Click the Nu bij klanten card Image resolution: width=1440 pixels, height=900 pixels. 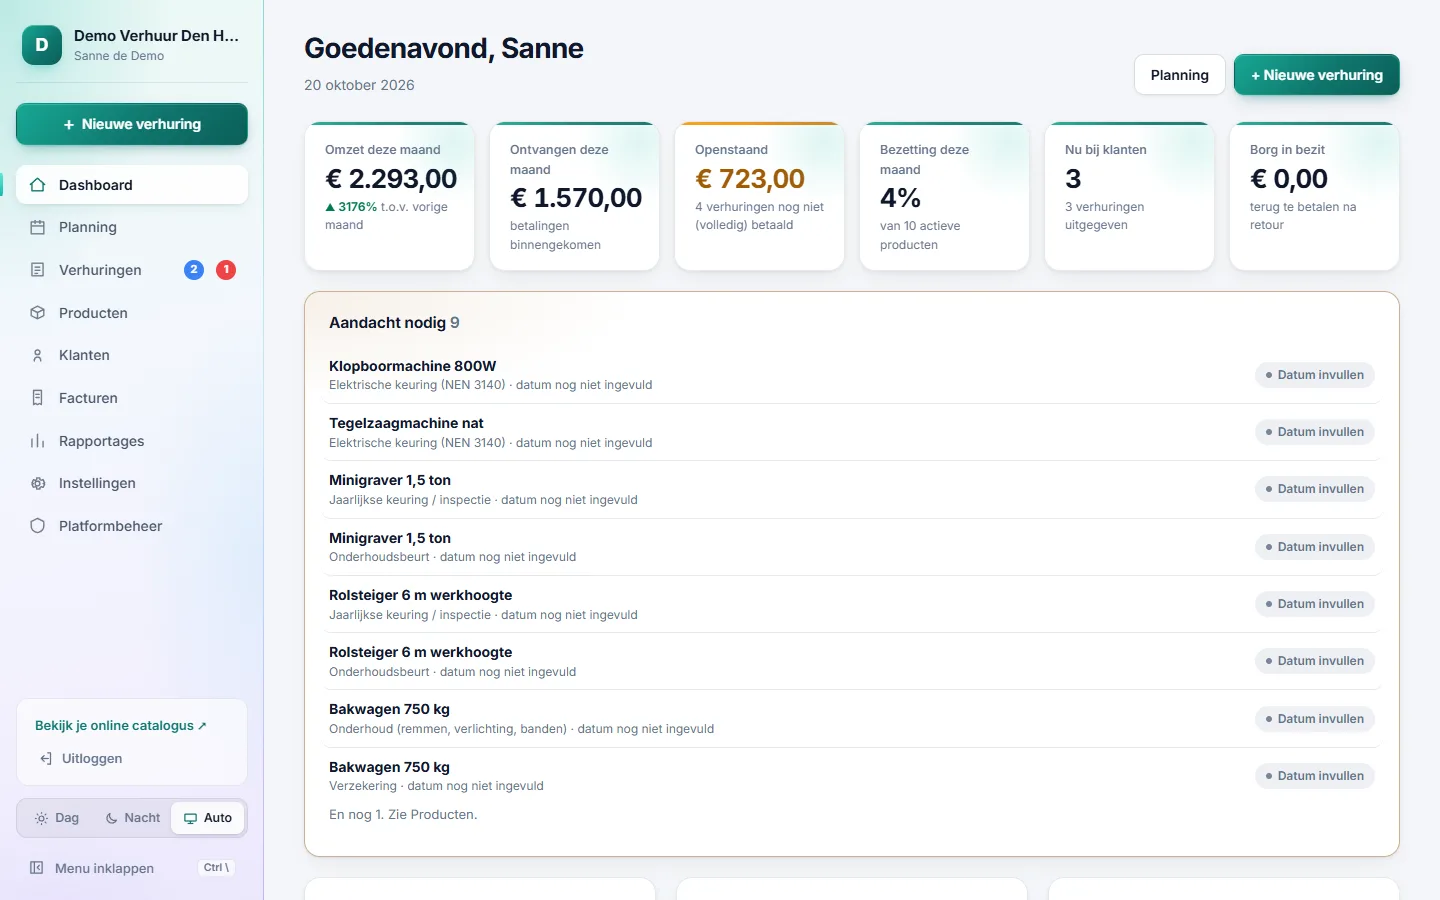click(x=1130, y=196)
